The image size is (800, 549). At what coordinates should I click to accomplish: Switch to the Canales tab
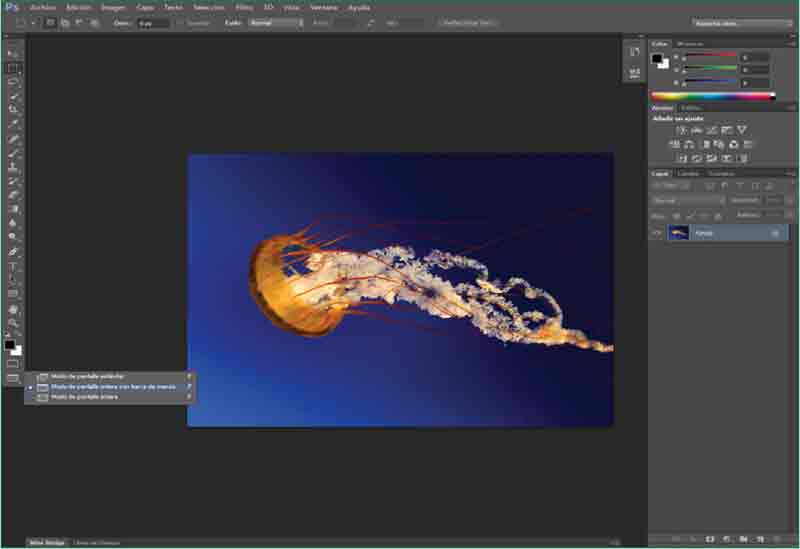click(x=689, y=174)
